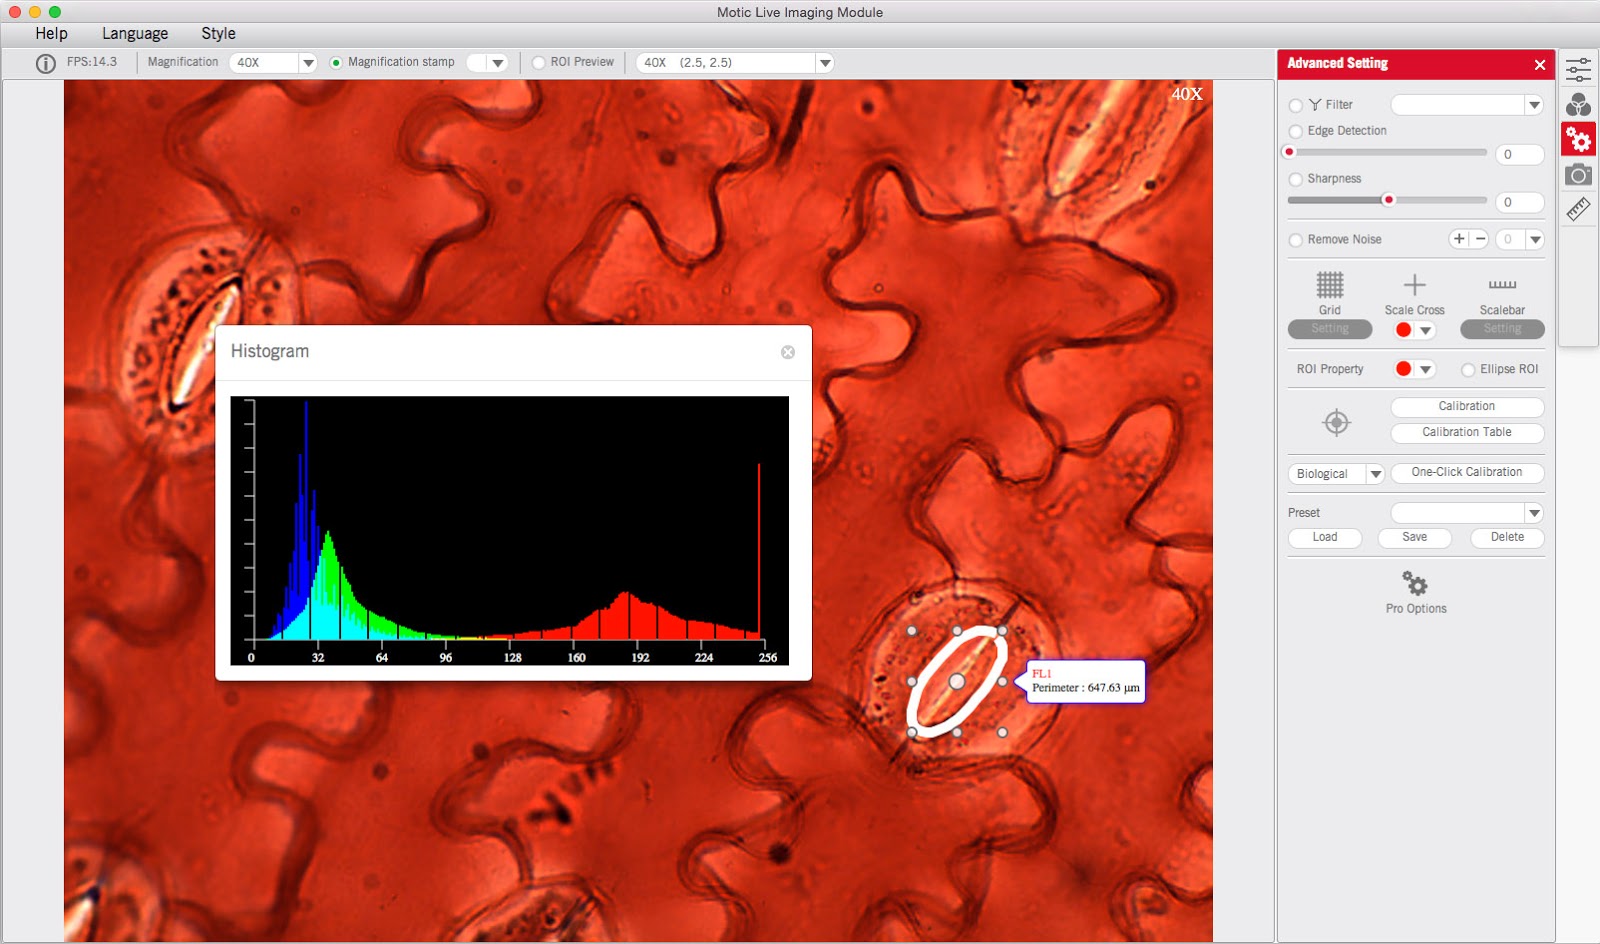
Task: Open the ROI Property color dropdown
Action: [1425, 369]
